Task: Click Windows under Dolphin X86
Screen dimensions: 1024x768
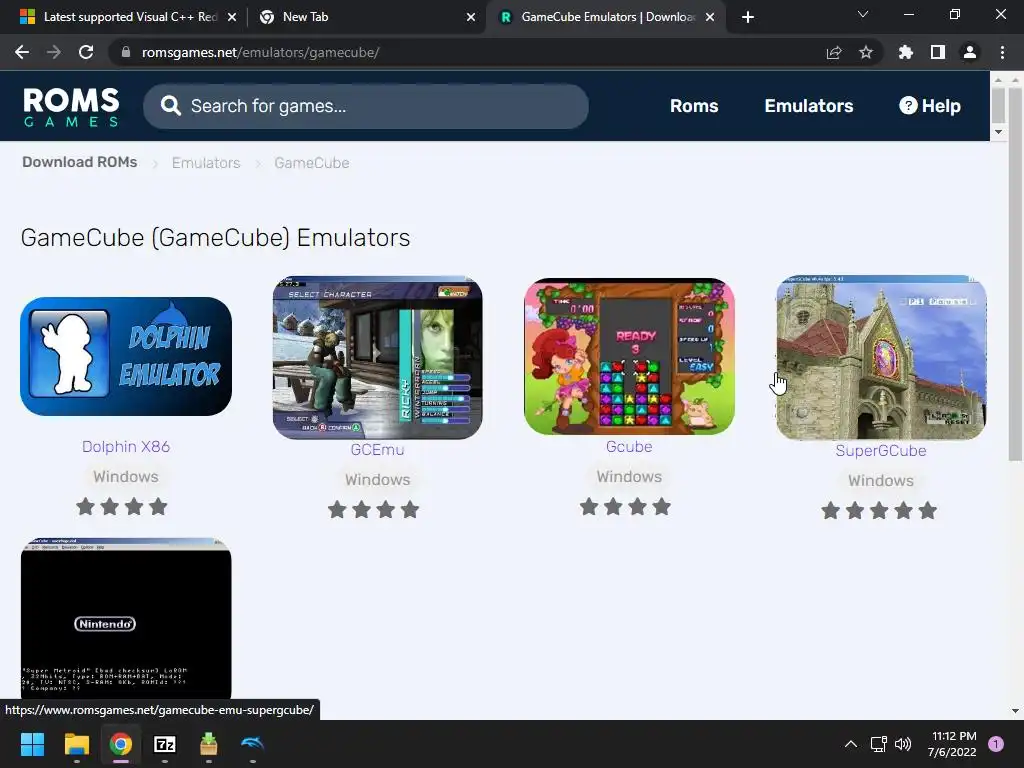Action: pos(126,477)
